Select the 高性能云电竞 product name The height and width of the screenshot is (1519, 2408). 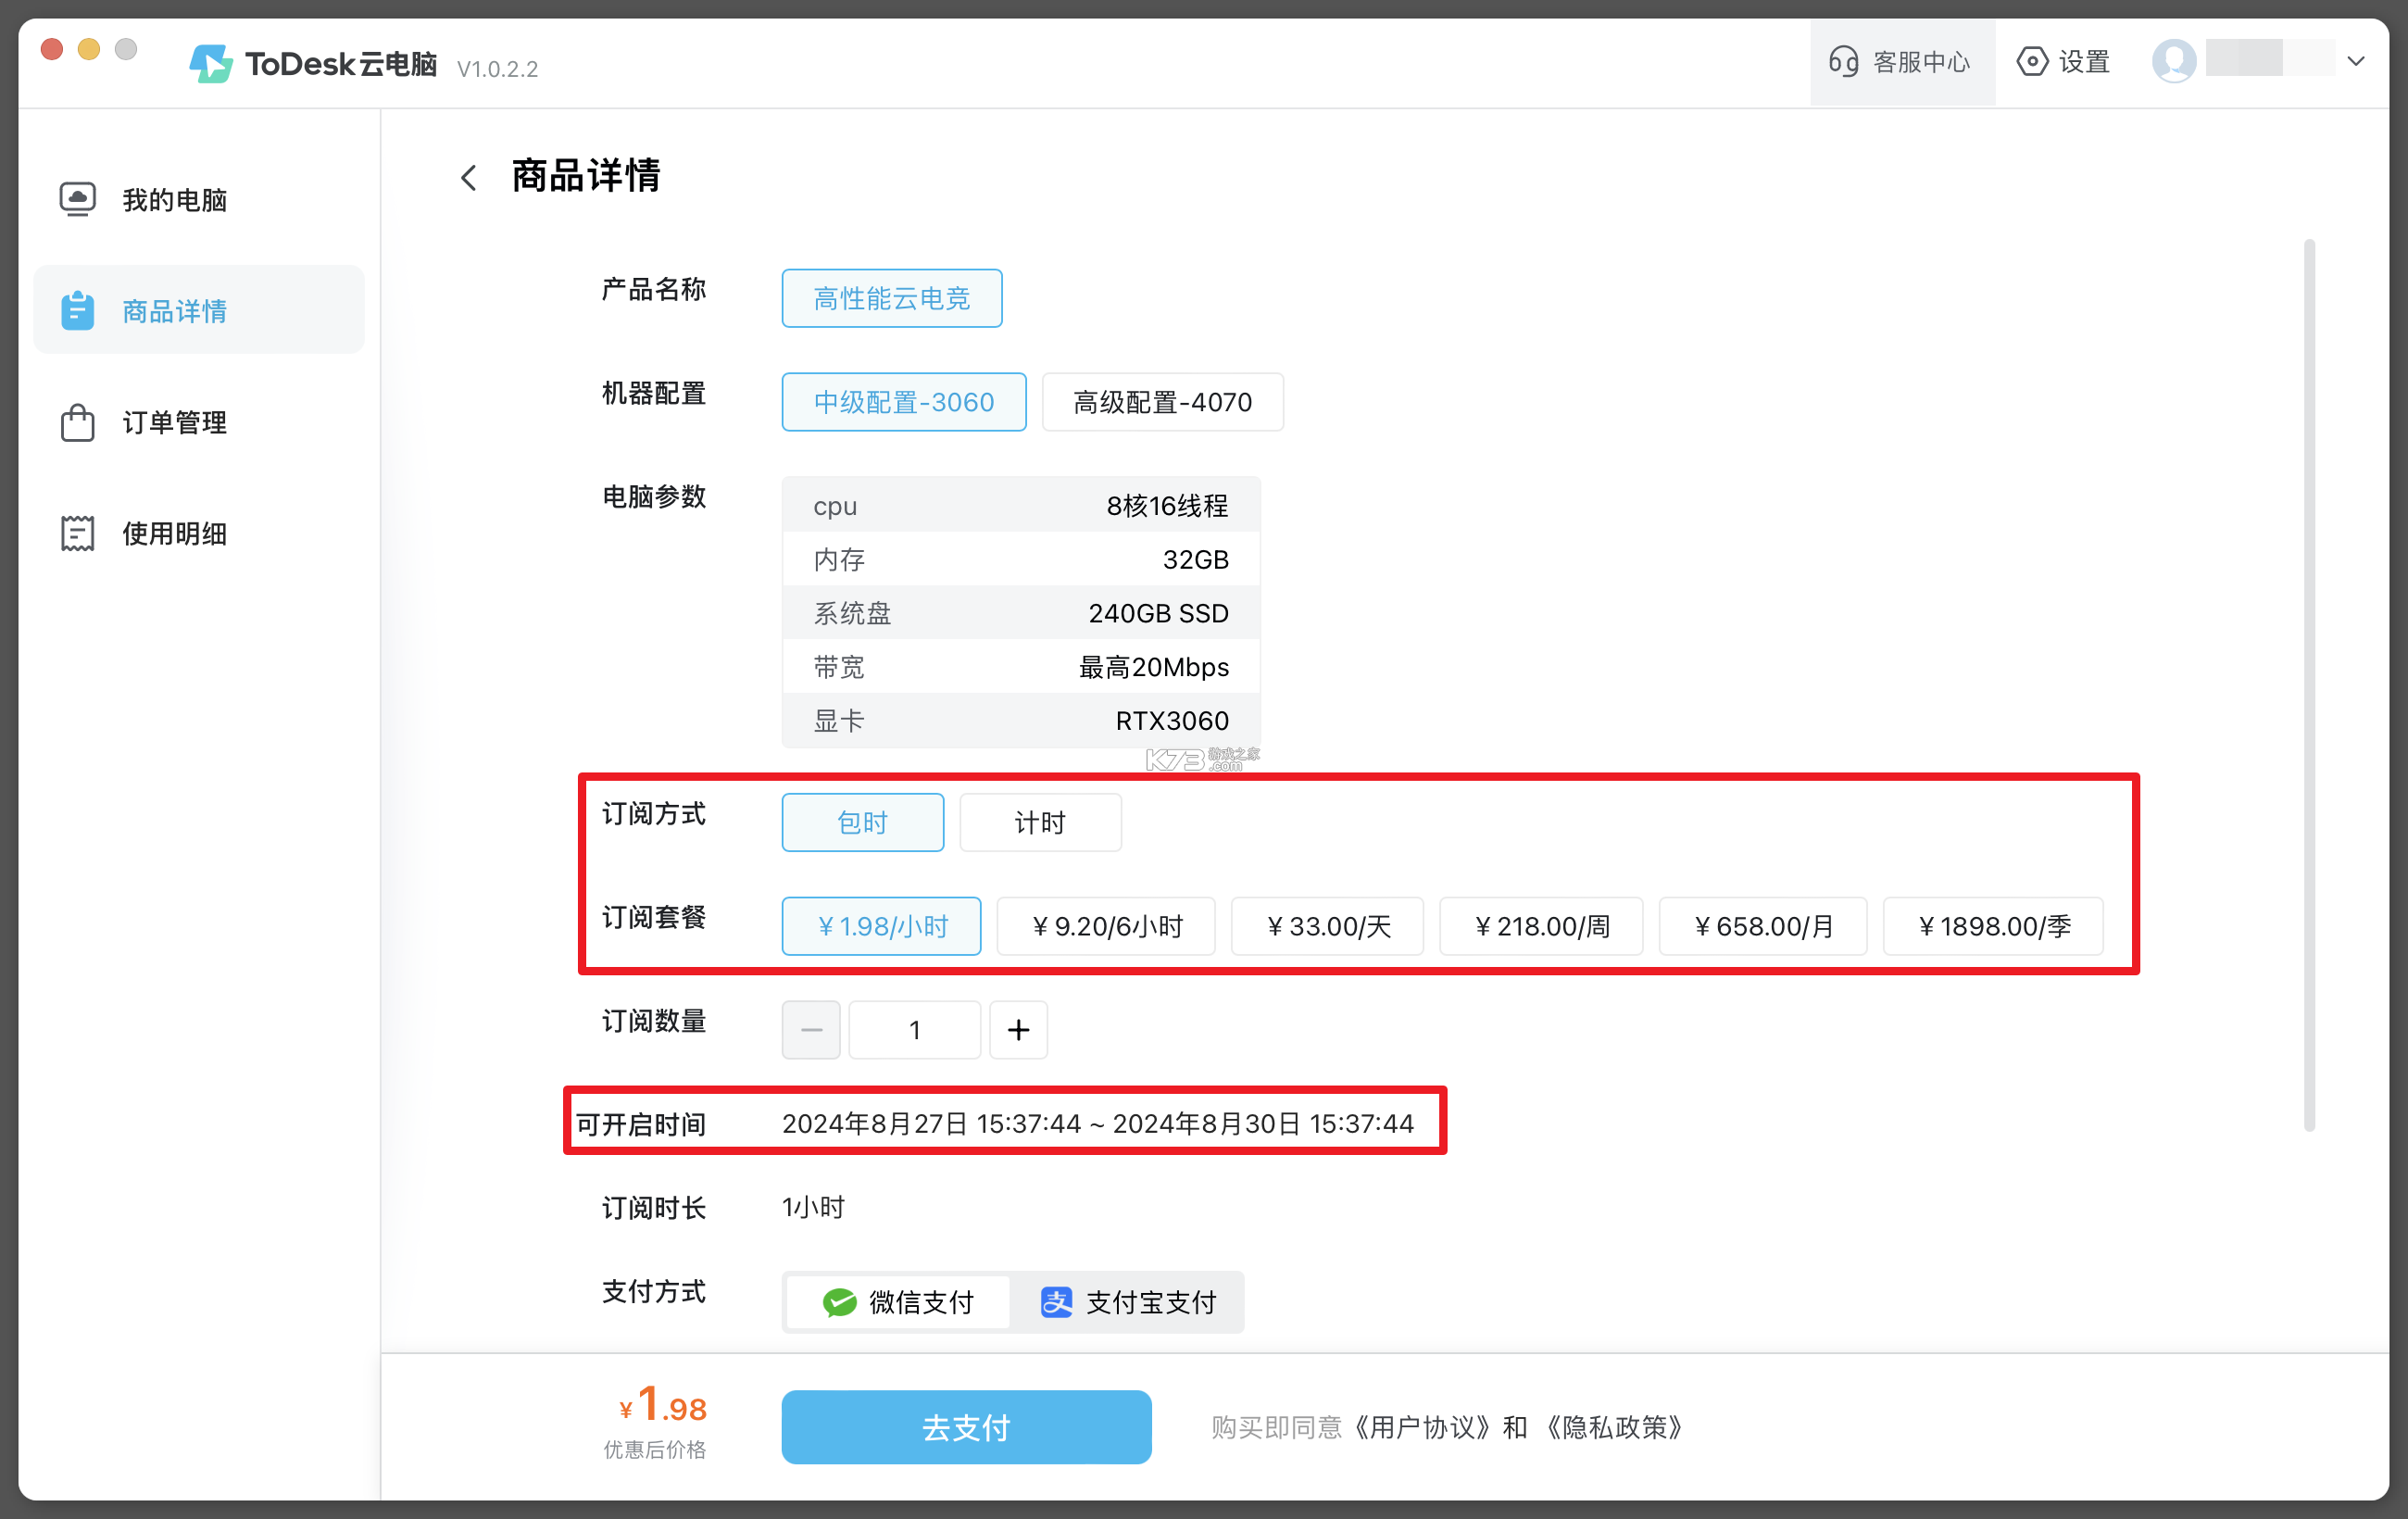point(890,297)
